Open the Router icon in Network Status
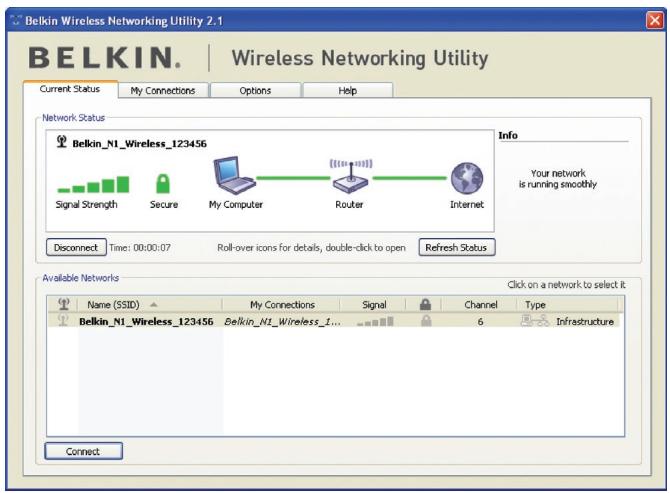Viewport: 670px width, 493px height. click(350, 176)
